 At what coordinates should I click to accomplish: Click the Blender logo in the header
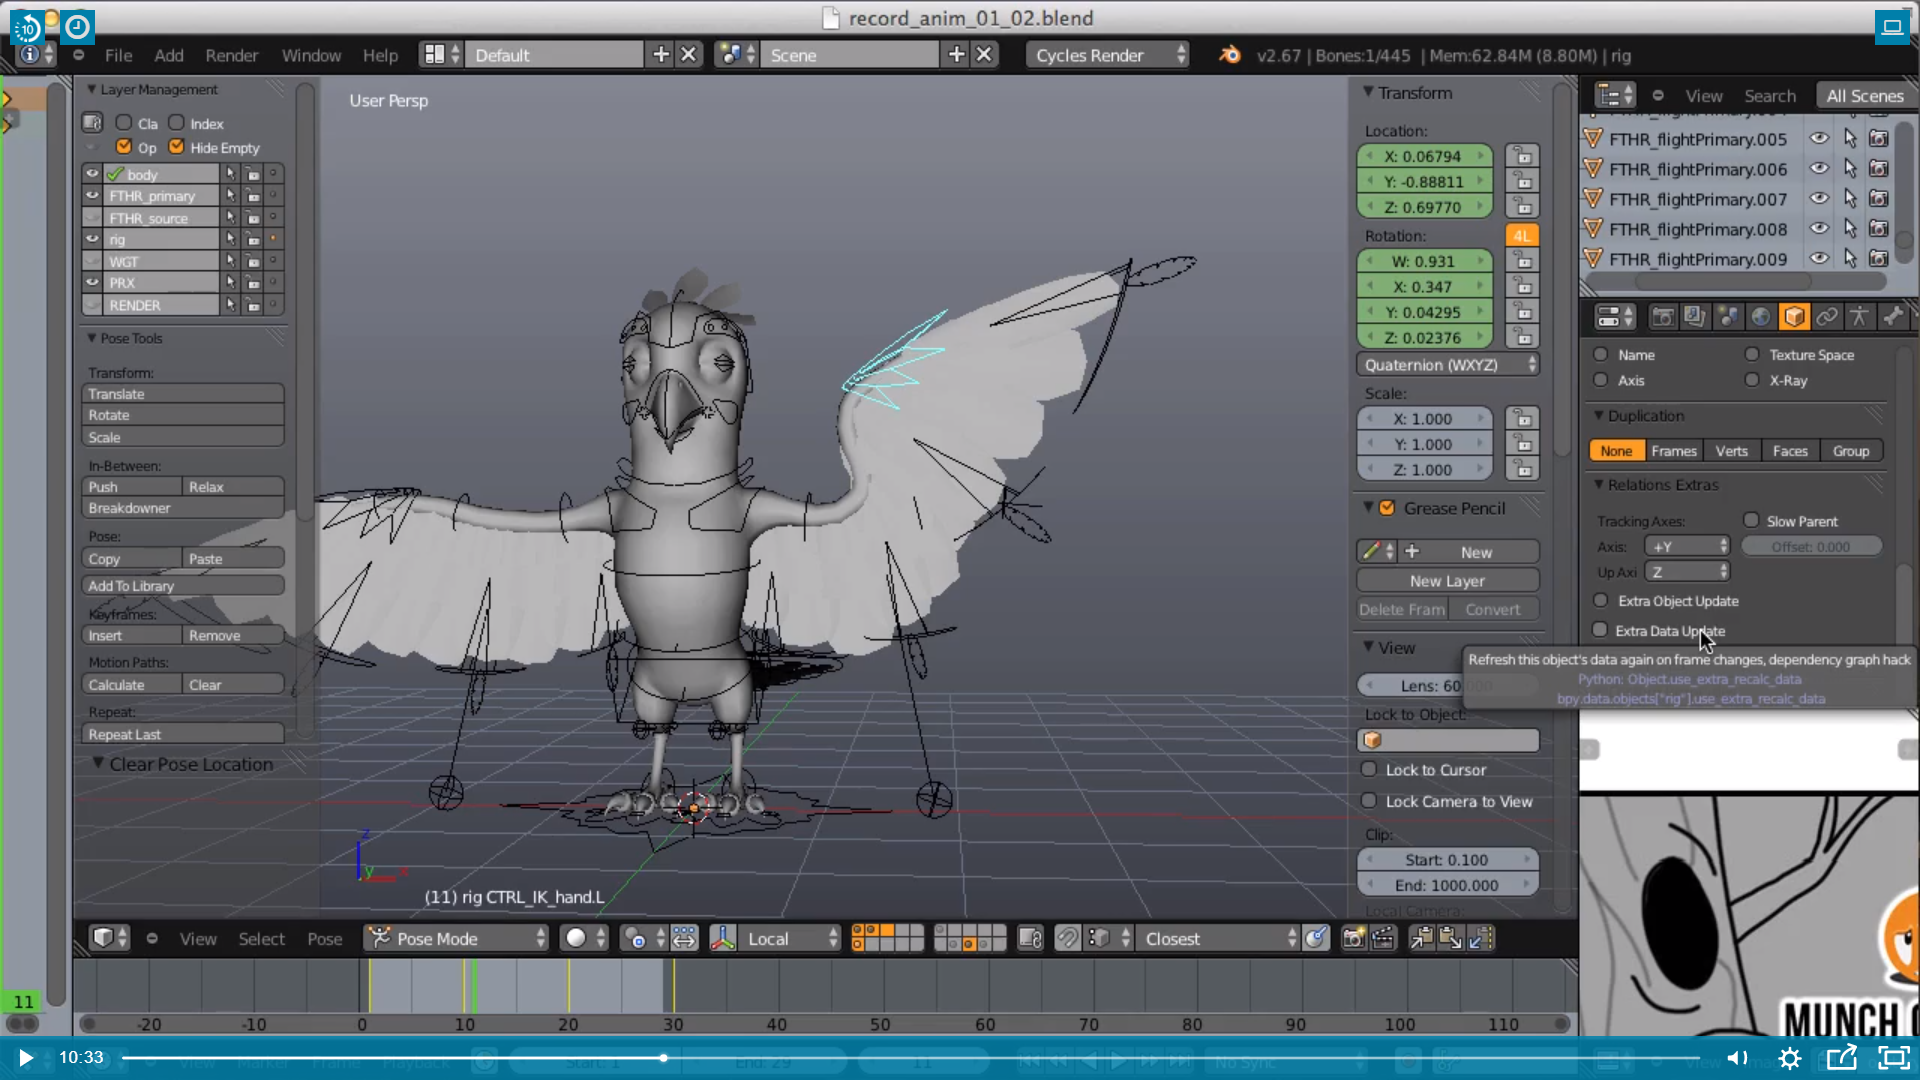1229,55
